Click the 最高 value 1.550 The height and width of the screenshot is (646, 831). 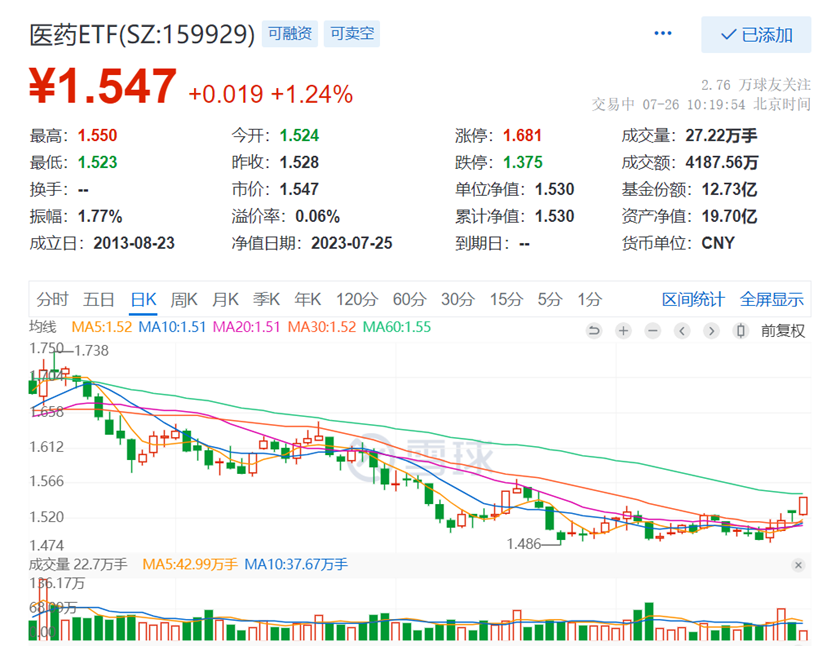(x=98, y=136)
